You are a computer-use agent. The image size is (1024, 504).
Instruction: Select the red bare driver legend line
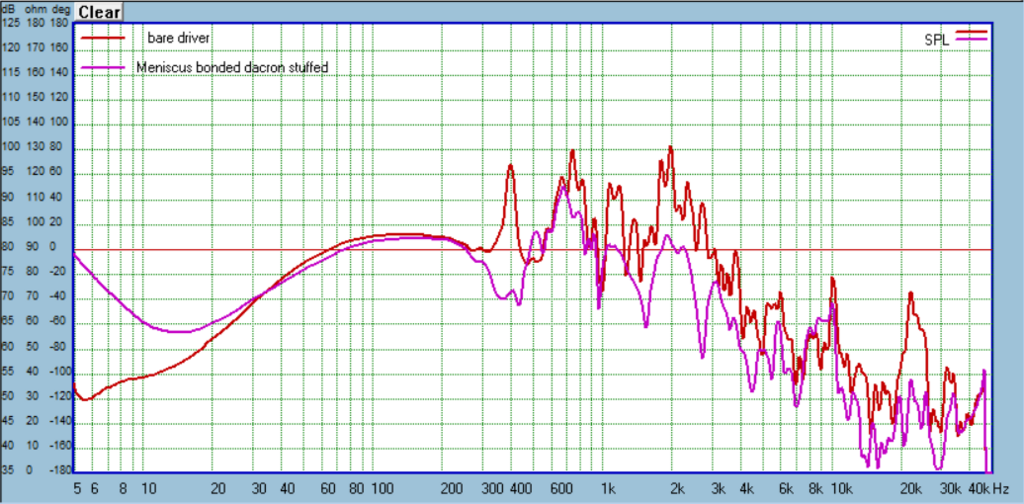pyautogui.click(x=103, y=38)
